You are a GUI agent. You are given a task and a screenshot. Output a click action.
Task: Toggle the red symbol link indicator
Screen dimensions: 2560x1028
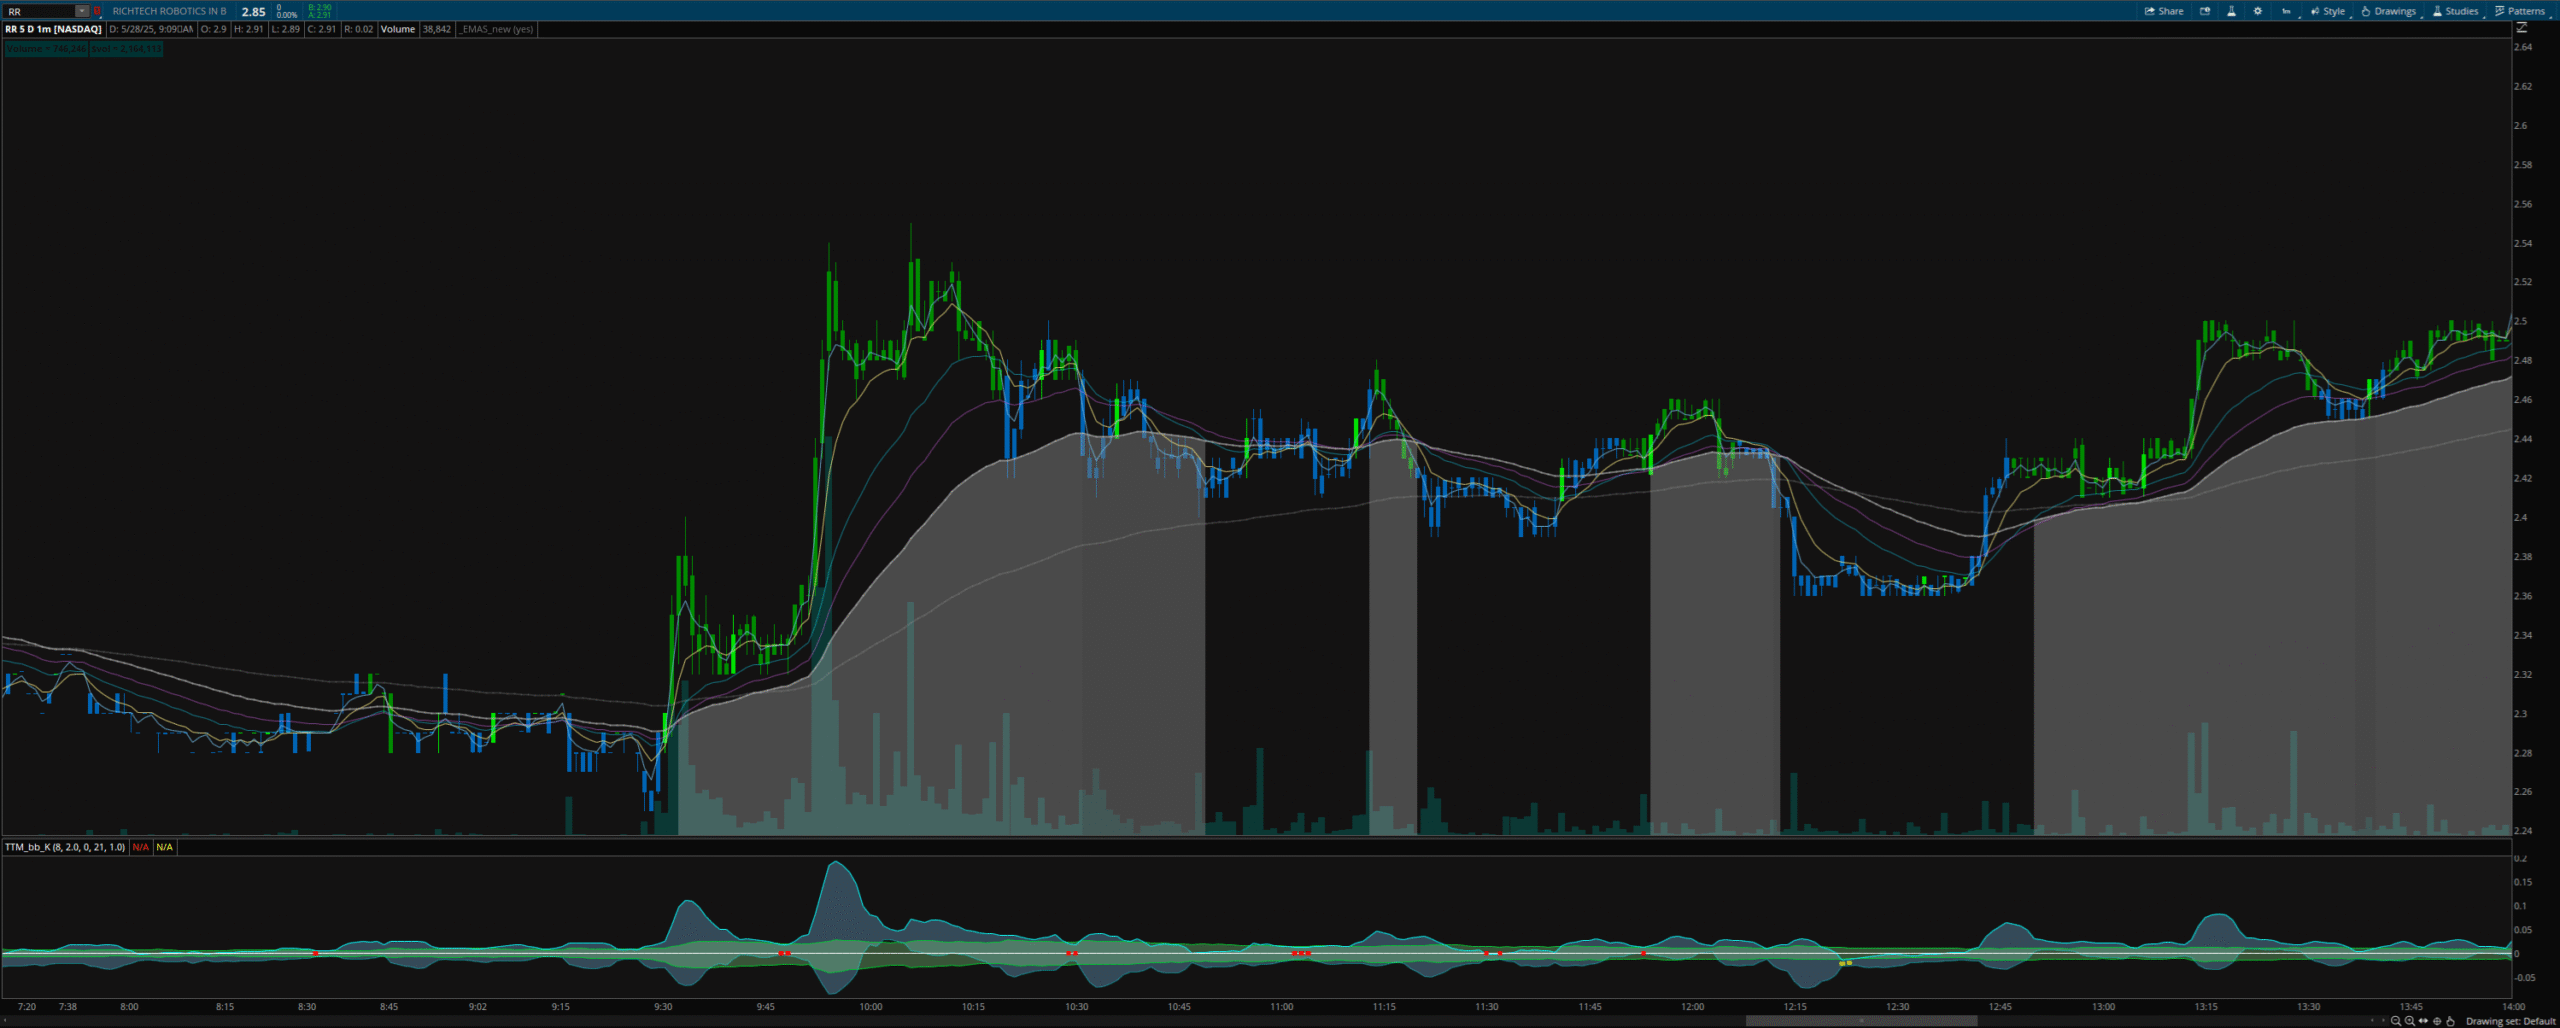coord(97,11)
